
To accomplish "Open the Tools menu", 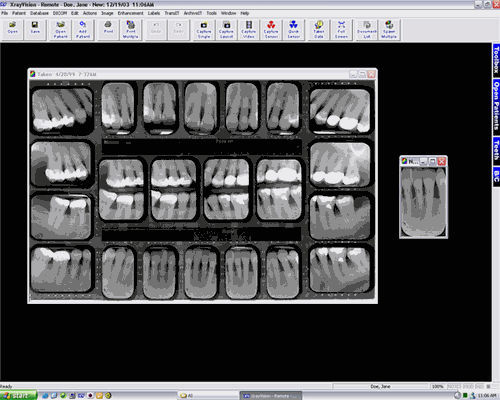I will click(x=211, y=13).
